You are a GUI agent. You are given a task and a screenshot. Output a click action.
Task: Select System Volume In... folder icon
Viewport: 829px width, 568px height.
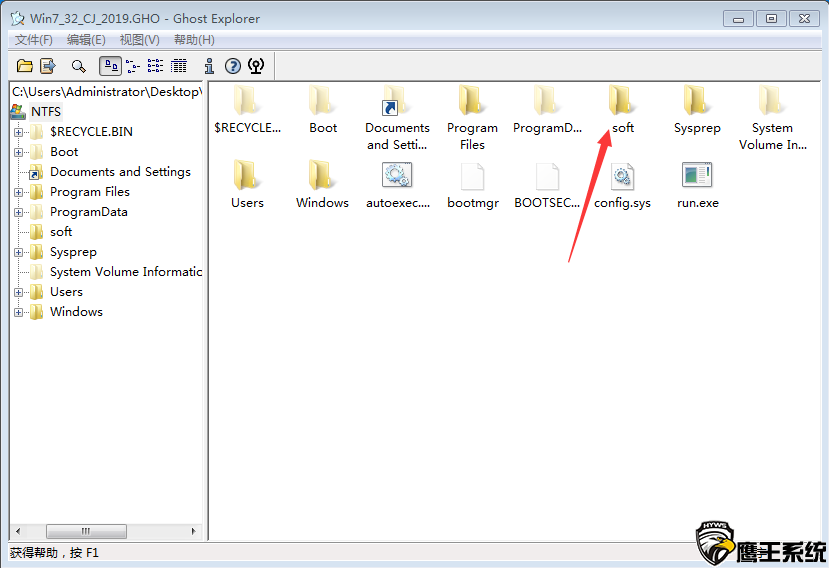pos(772,100)
